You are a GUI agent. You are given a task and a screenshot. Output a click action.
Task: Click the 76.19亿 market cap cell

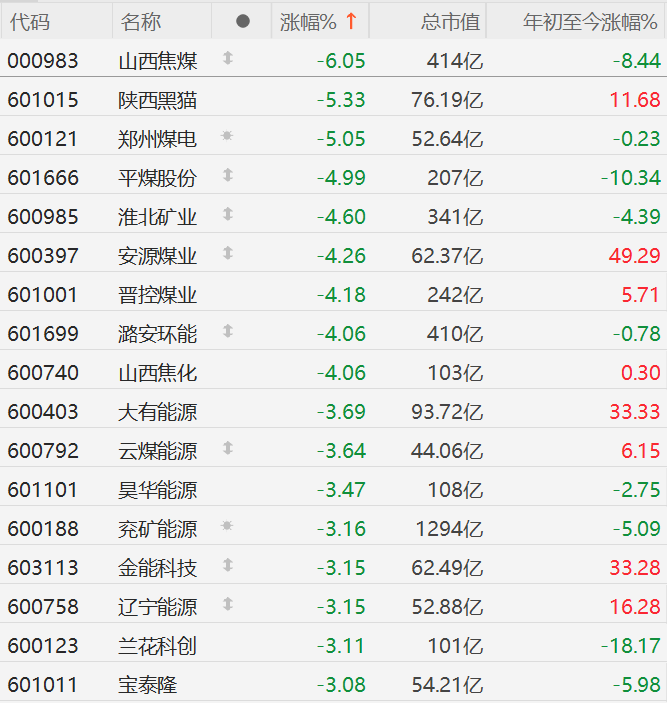447,100
